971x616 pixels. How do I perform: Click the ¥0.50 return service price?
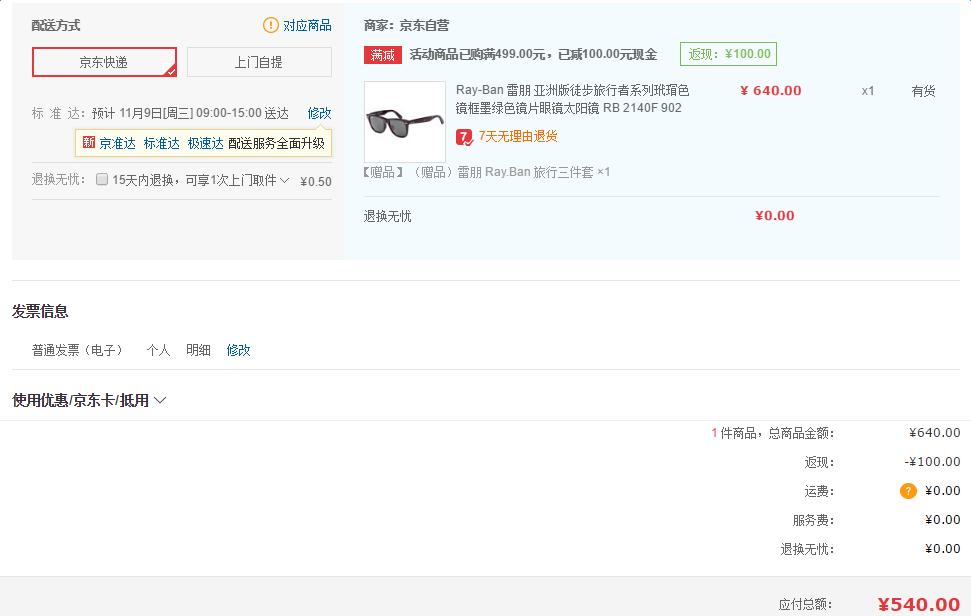point(316,181)
